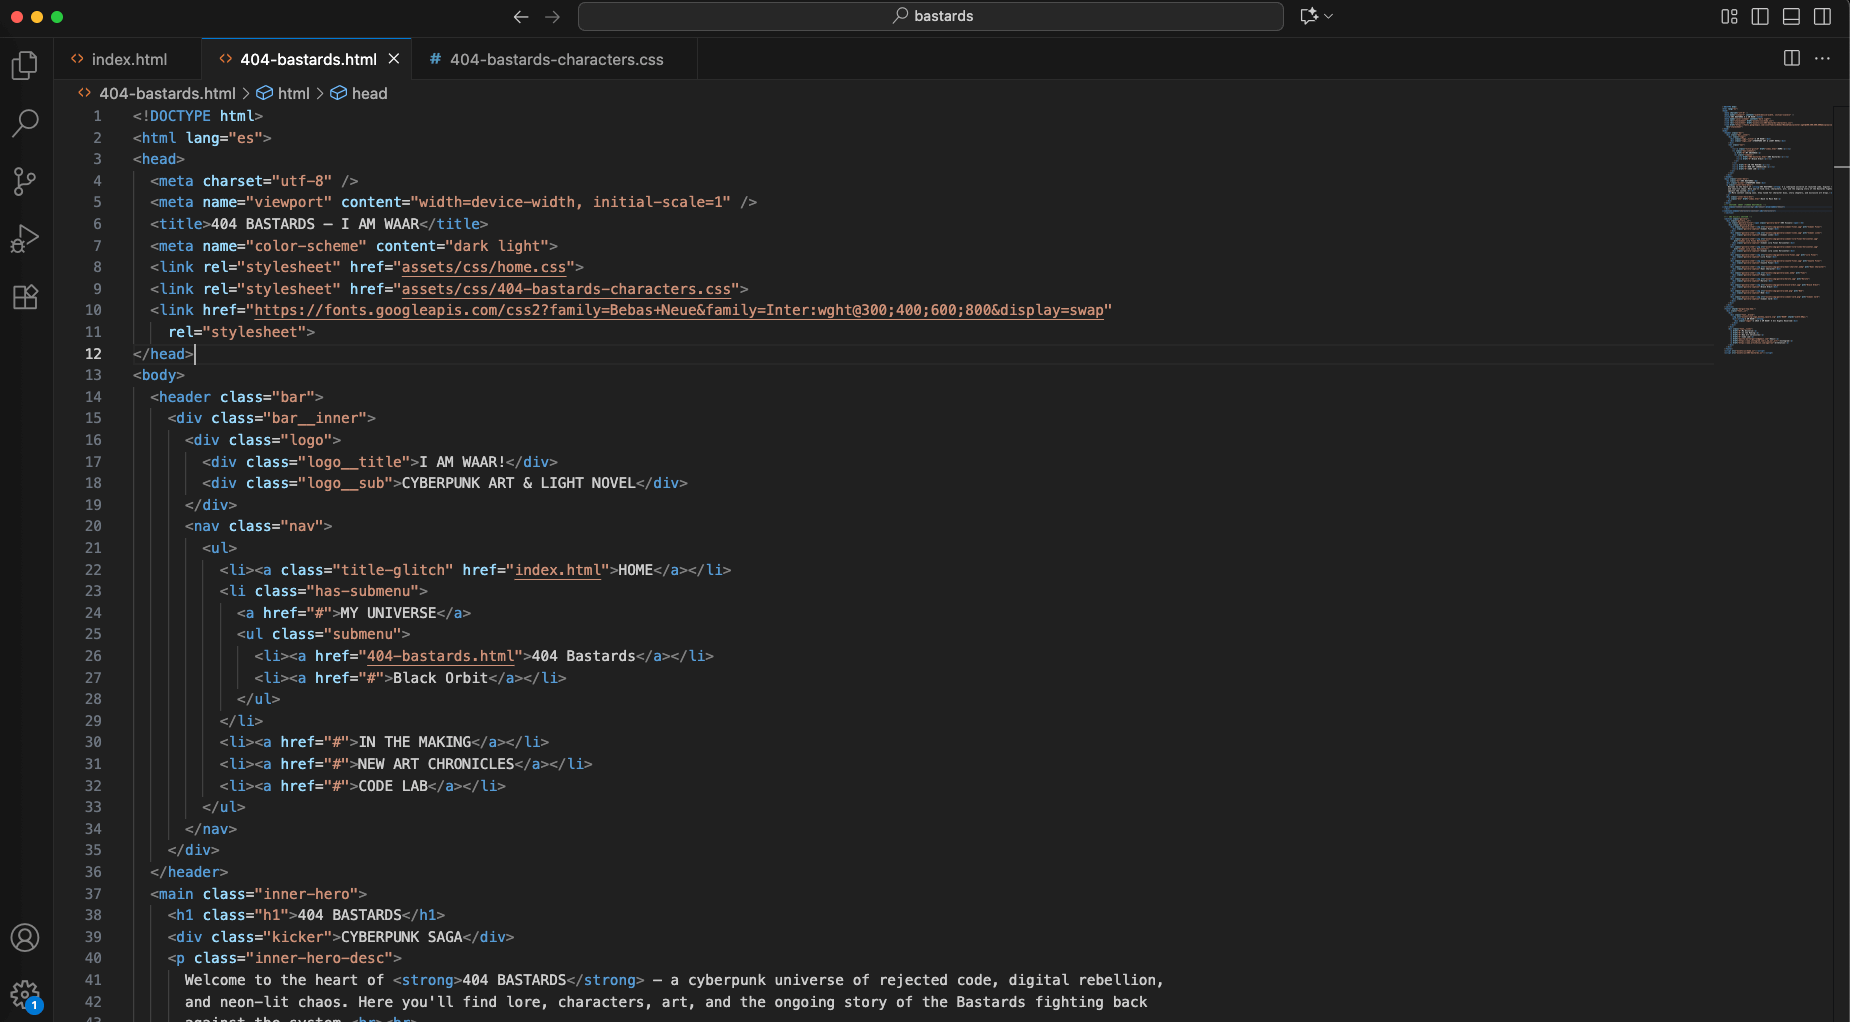Switch to the index.html tab
The height and width of the screenshot is (1022, 1850).
click(128, 59)
